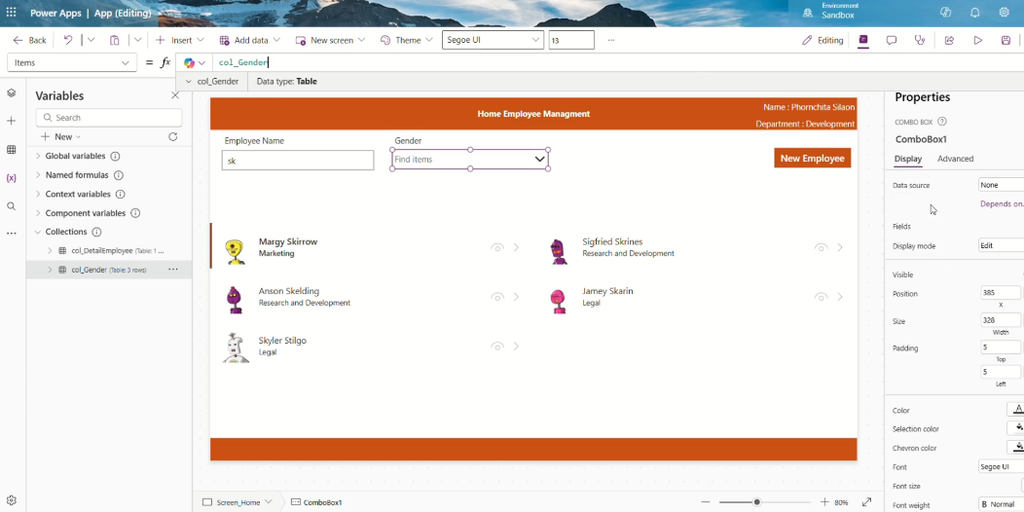Click the Back button

pyautogui.click(x=30, y=40)
